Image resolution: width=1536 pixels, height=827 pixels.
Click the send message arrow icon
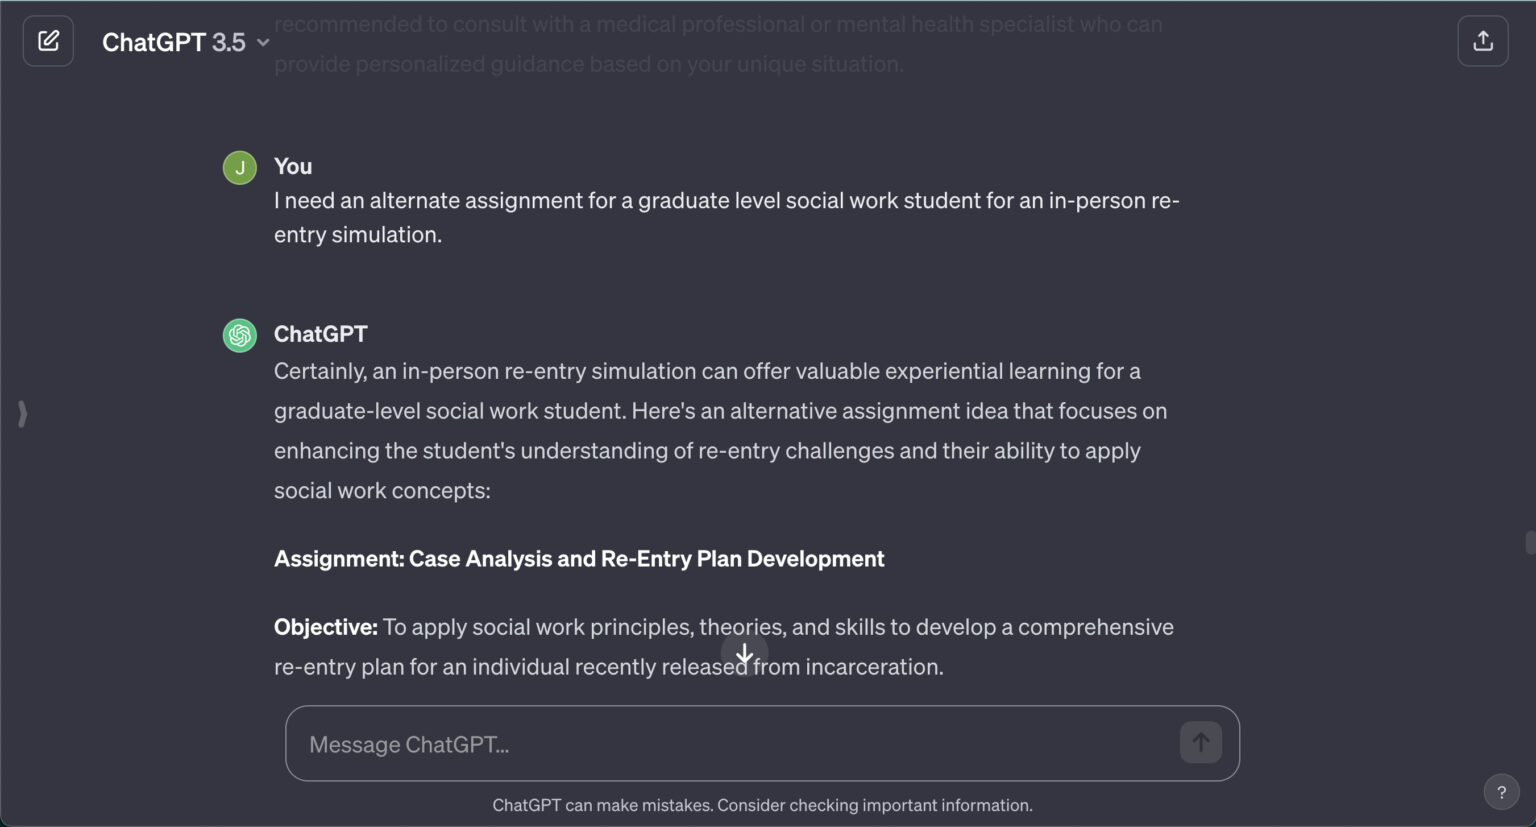pyautogui.click(x=1200, y=742)
